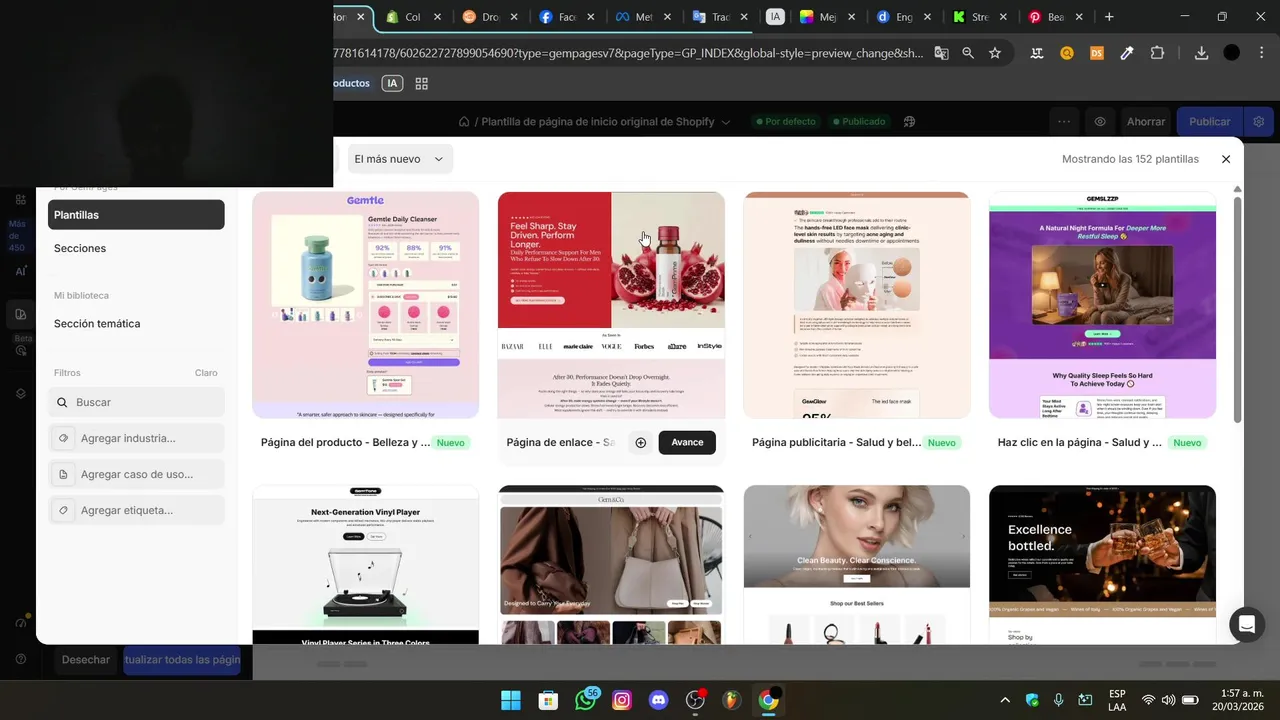Screen dimensions: 1280x720
Task: Select the Next-Generation Vinyl Player template
Action: point(366,565)
